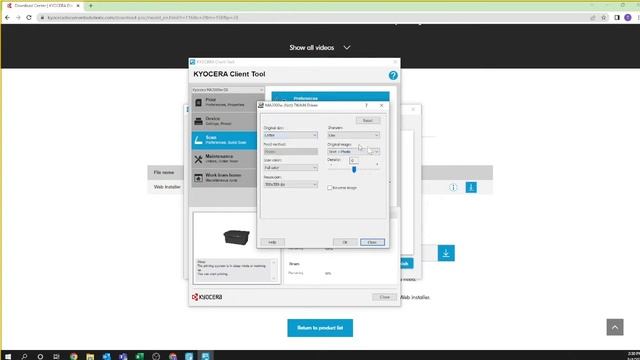The width and height of the screenshot is (640, 360).
Task: Click the Maintenance wrench icon
Action: [198, 159]
